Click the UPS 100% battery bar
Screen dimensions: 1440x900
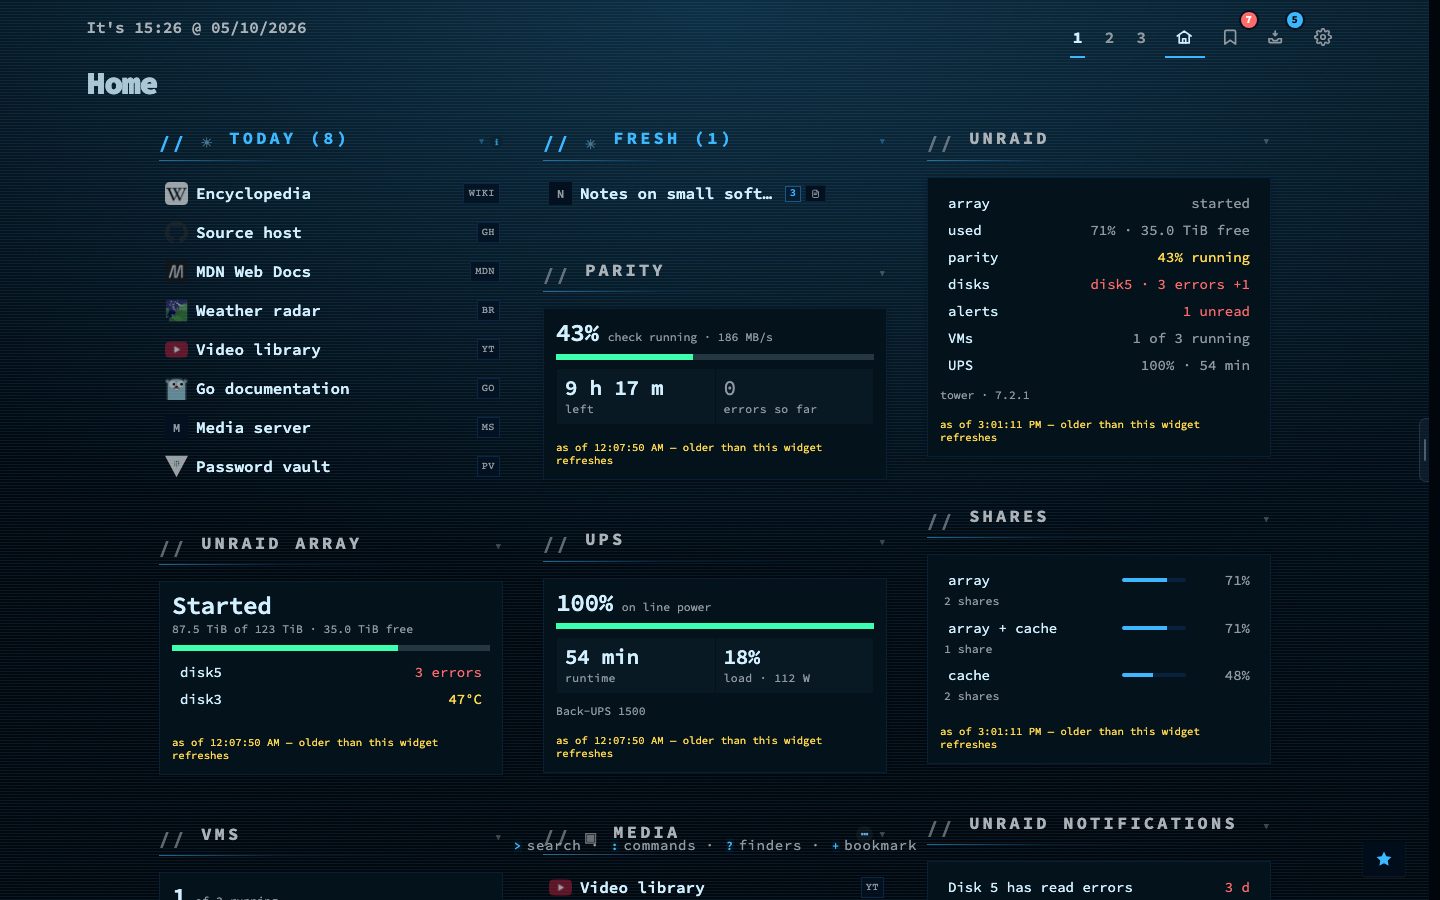715,626
